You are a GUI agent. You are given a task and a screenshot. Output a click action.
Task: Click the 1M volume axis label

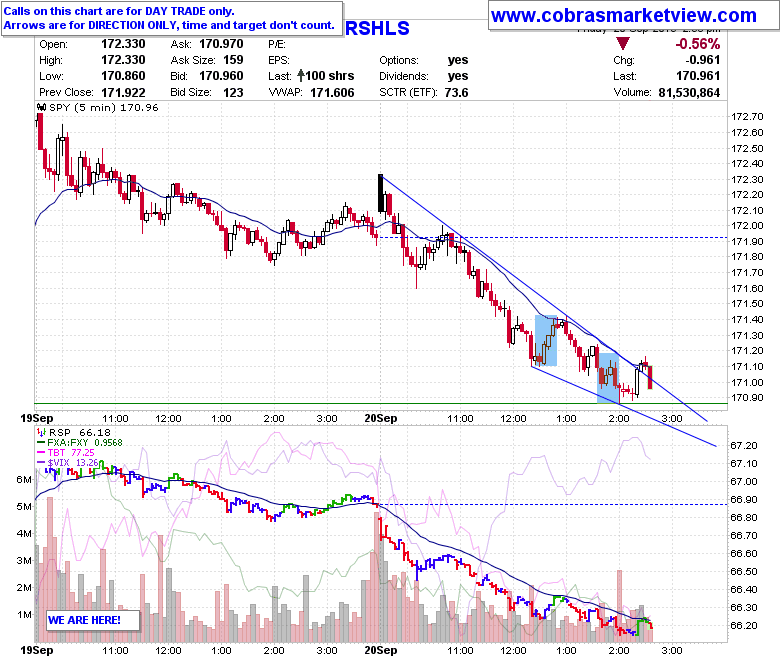coord(24,615)
